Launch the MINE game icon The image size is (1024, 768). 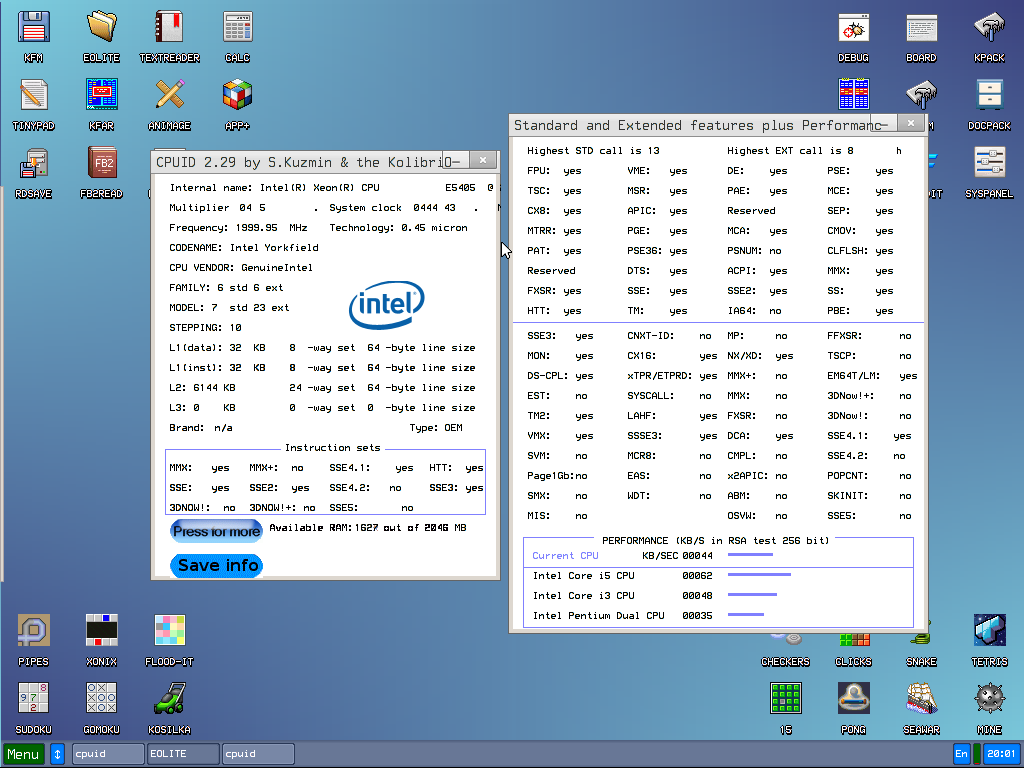989,699
